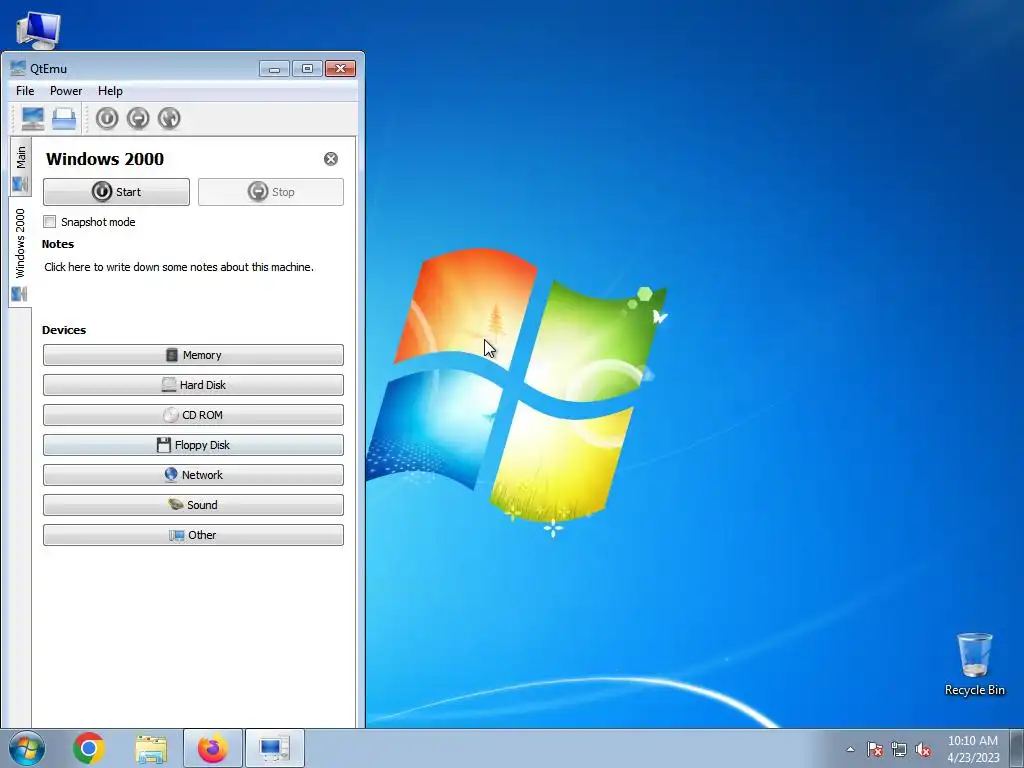Close the Windows 2000 machine tab
The image size is (1024, 768).
331,159
